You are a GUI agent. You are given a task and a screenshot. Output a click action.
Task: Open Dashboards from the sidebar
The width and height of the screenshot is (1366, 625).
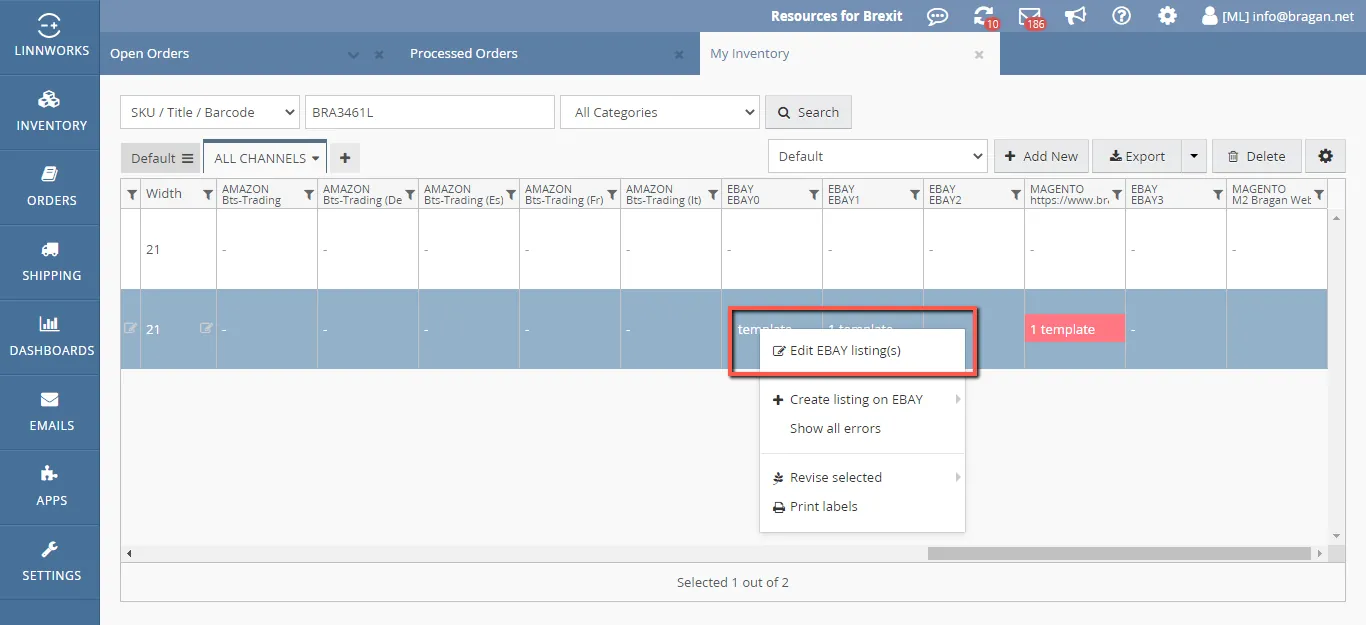pyautogui.click(x=50, y=337)
